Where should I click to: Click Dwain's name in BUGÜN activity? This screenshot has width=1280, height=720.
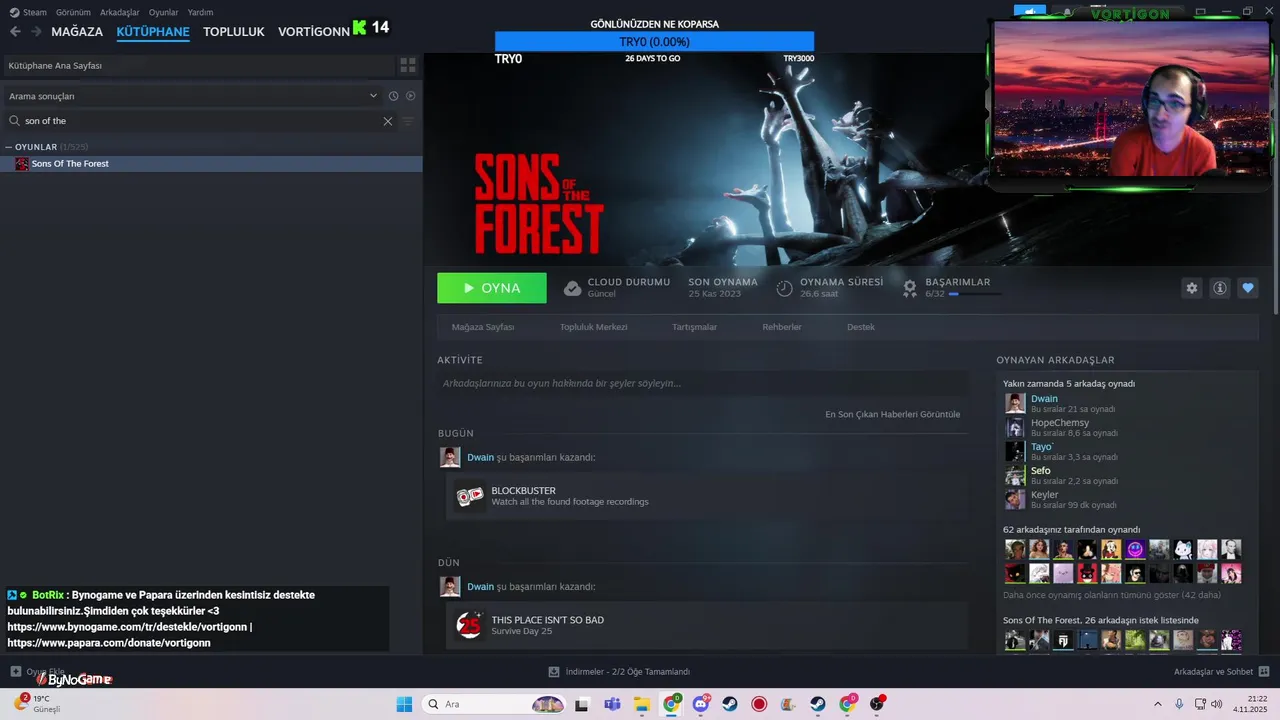(x=481, y=457)
